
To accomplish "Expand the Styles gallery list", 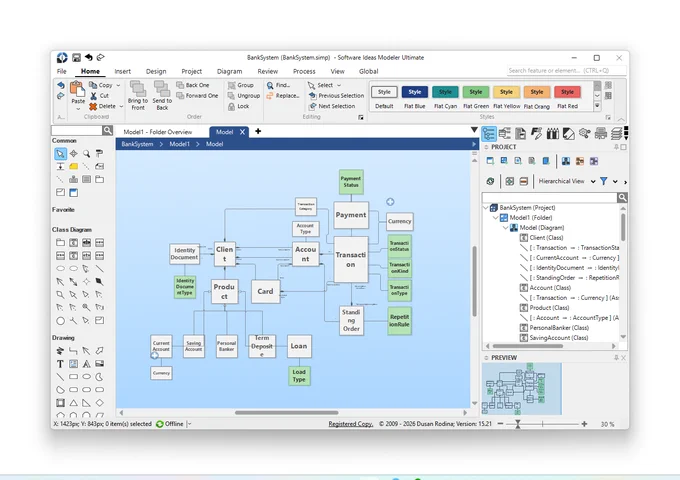I will [597, 105].
